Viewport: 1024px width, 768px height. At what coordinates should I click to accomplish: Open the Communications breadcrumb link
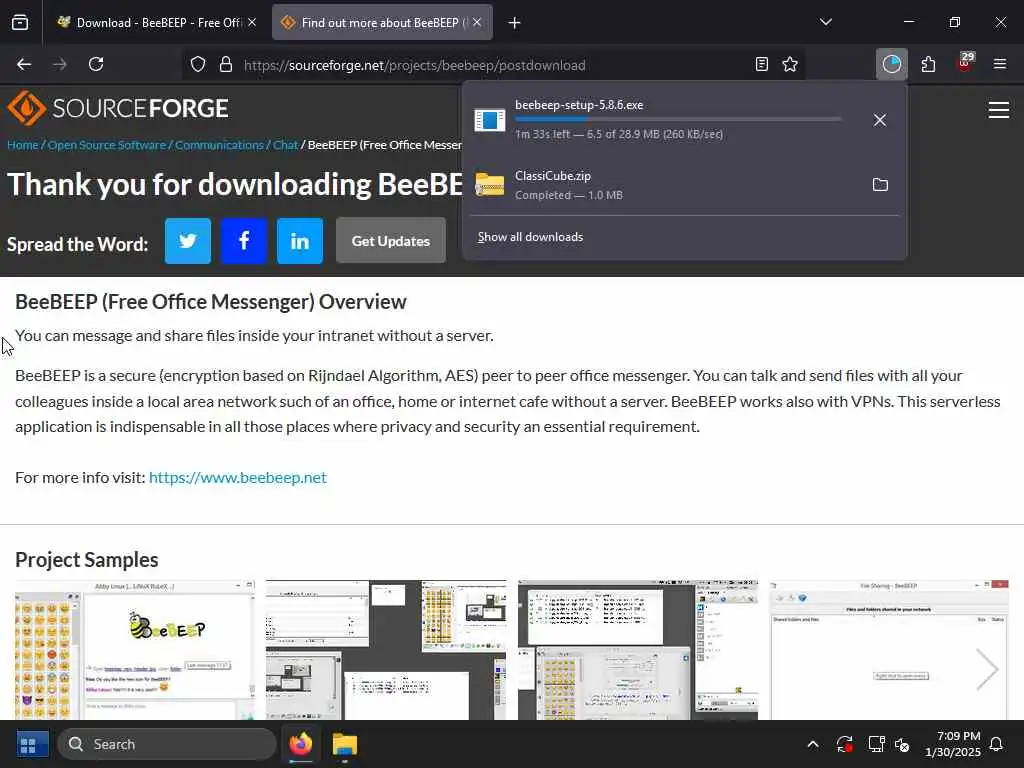point(219,145)
